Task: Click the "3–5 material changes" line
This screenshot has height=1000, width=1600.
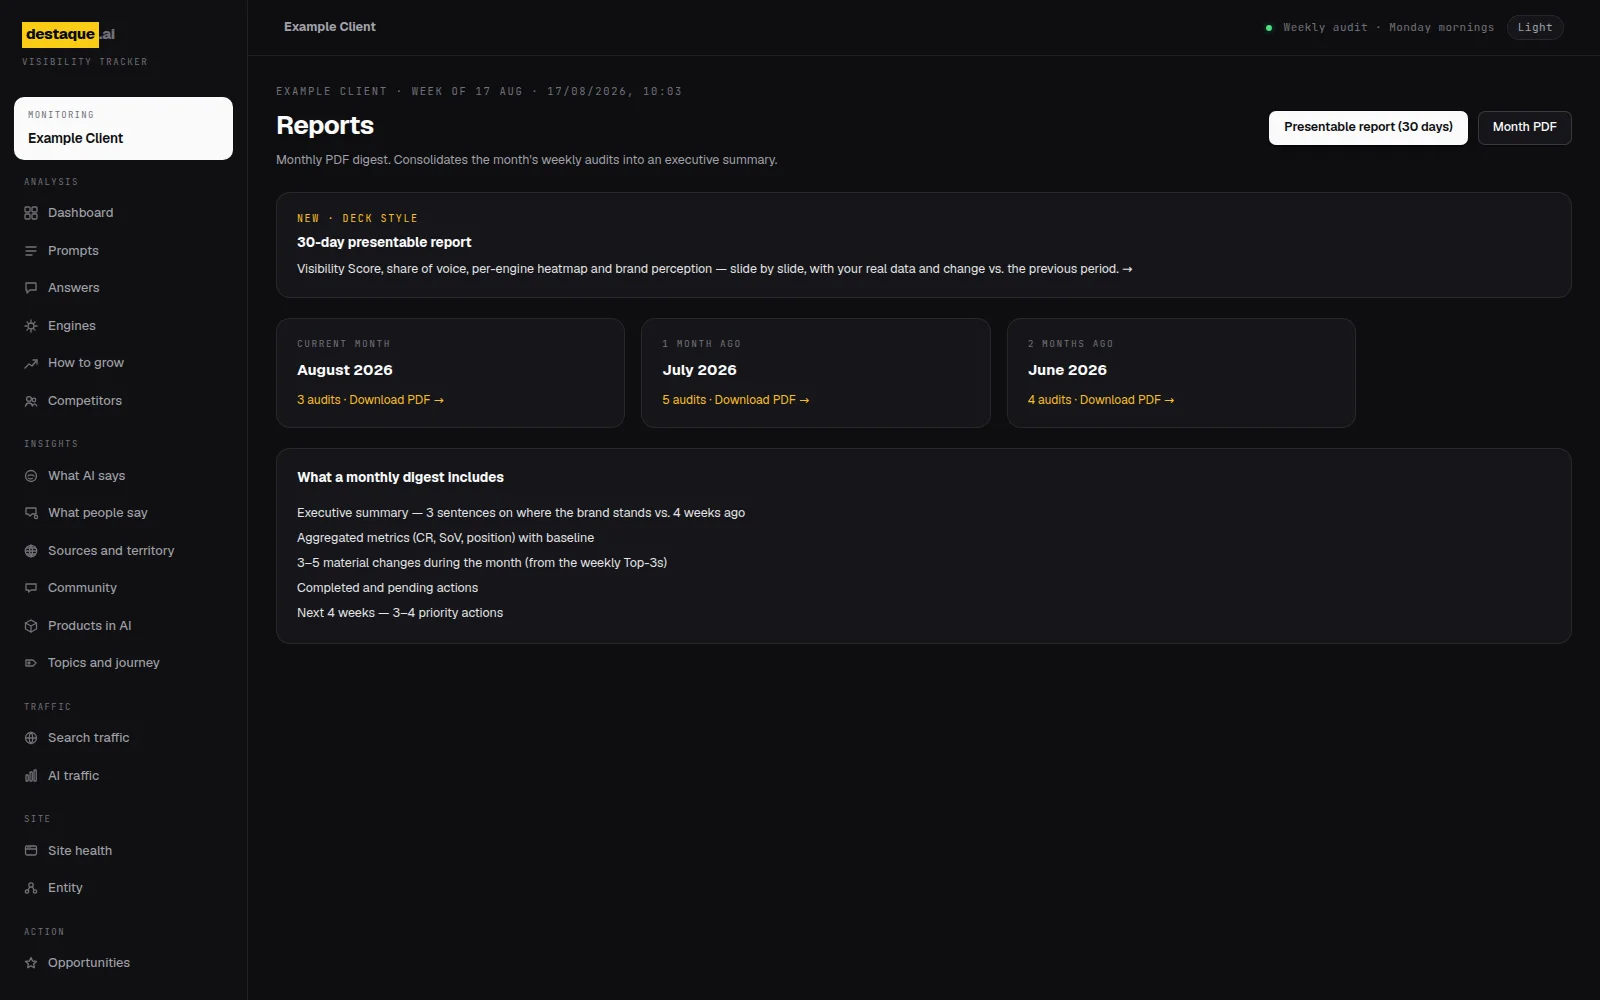Action: click(x=482, y=563)
